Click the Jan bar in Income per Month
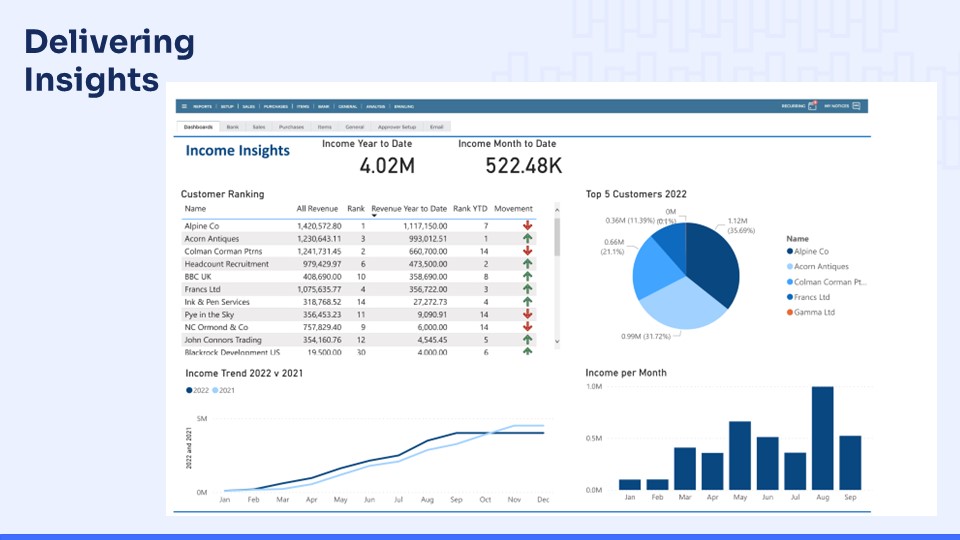The width and height of the screenshot is (960, 540). pos(630,484)
